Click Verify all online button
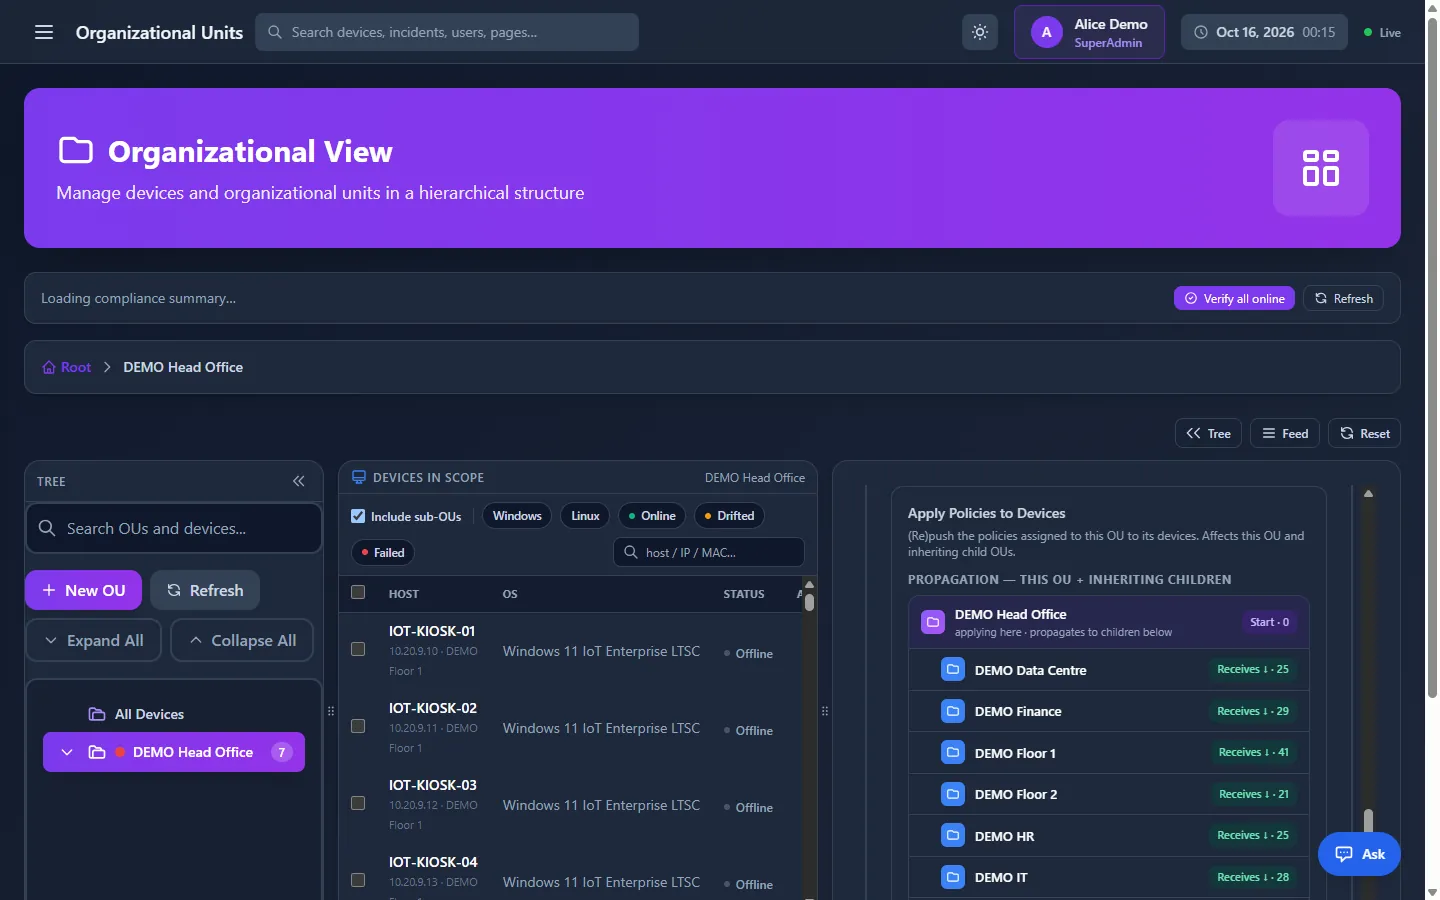 pos(1234,298)
